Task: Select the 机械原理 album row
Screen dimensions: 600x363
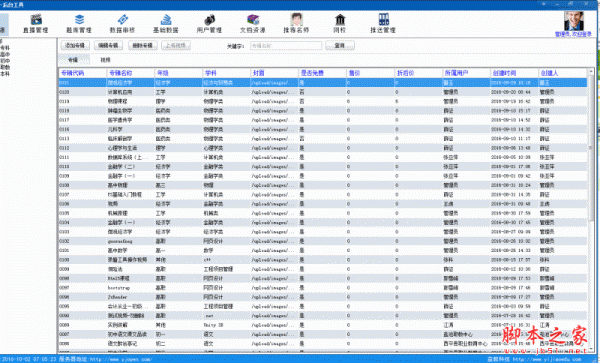Action: coord(323,213)
